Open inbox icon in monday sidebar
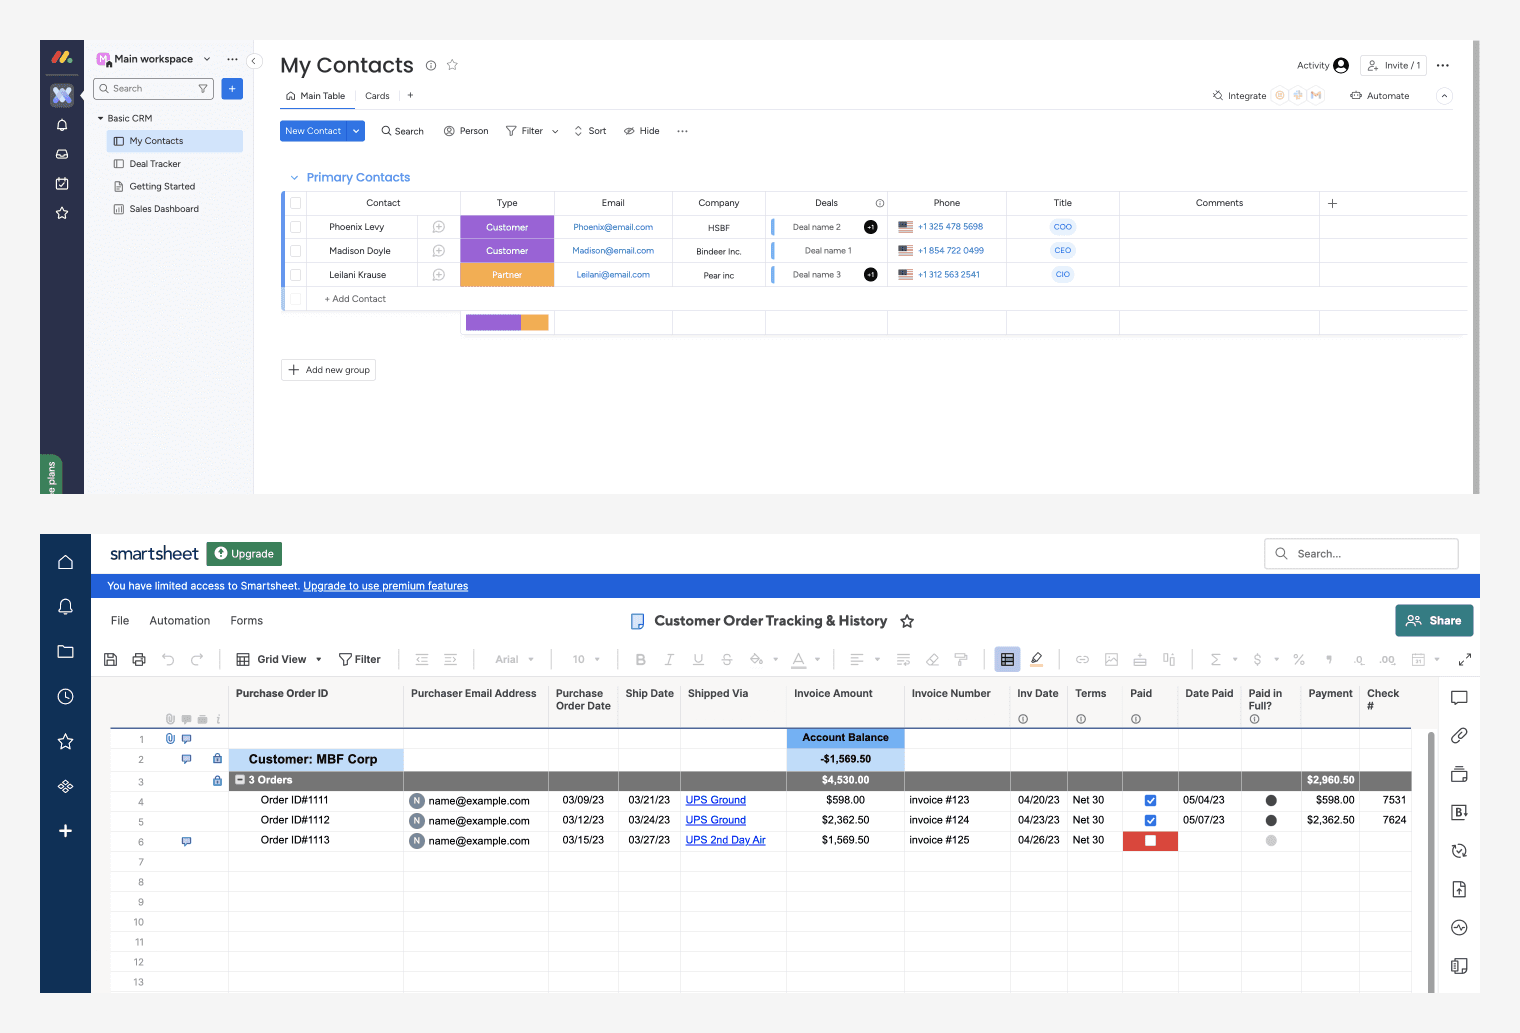Image resolution: width=1520 pixels, height=1033 pixels. coord(62,154)
